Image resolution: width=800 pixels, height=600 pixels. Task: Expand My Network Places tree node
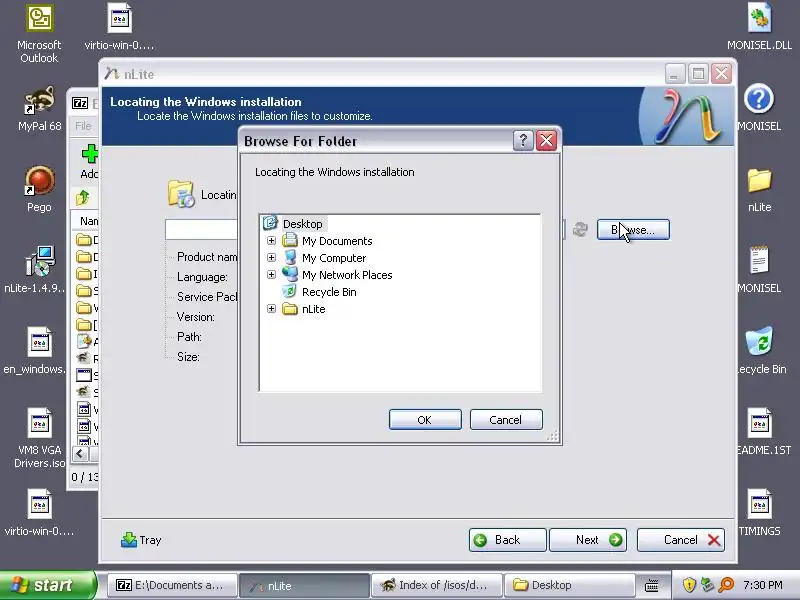(271, 274)
